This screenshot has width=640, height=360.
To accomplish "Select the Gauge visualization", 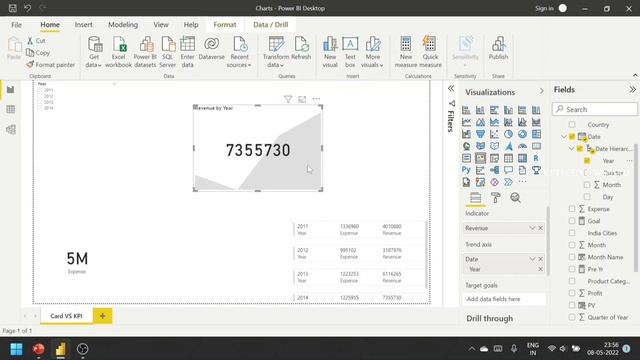I will point(522,146).
